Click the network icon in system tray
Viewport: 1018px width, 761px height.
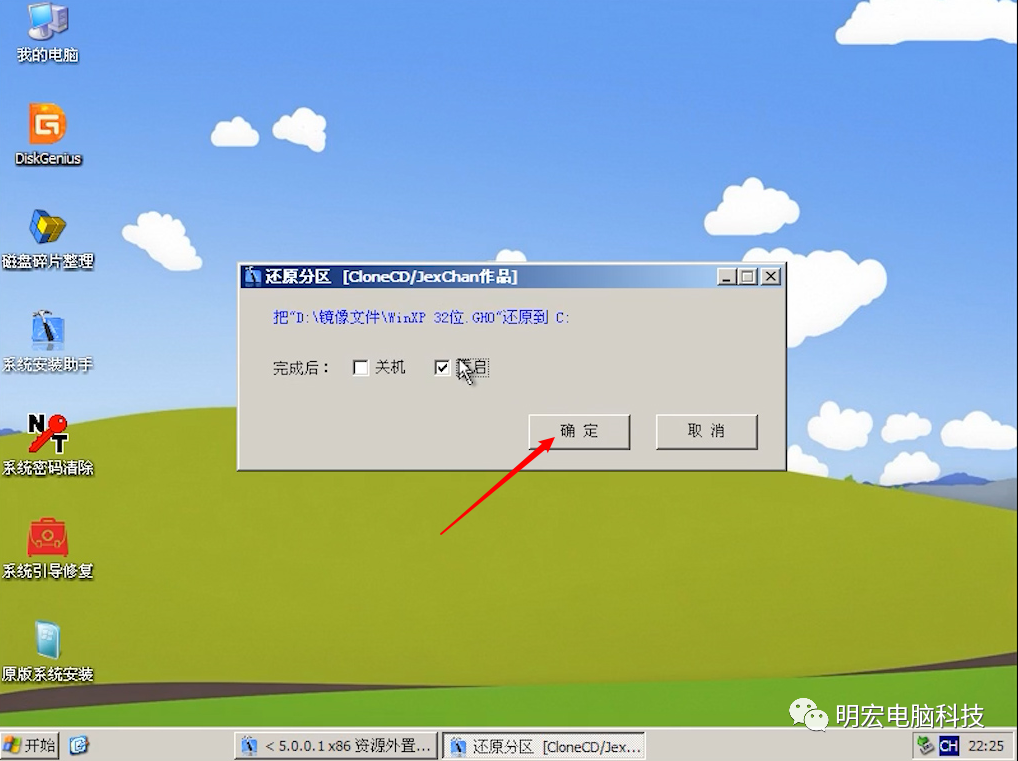[926, 746]
